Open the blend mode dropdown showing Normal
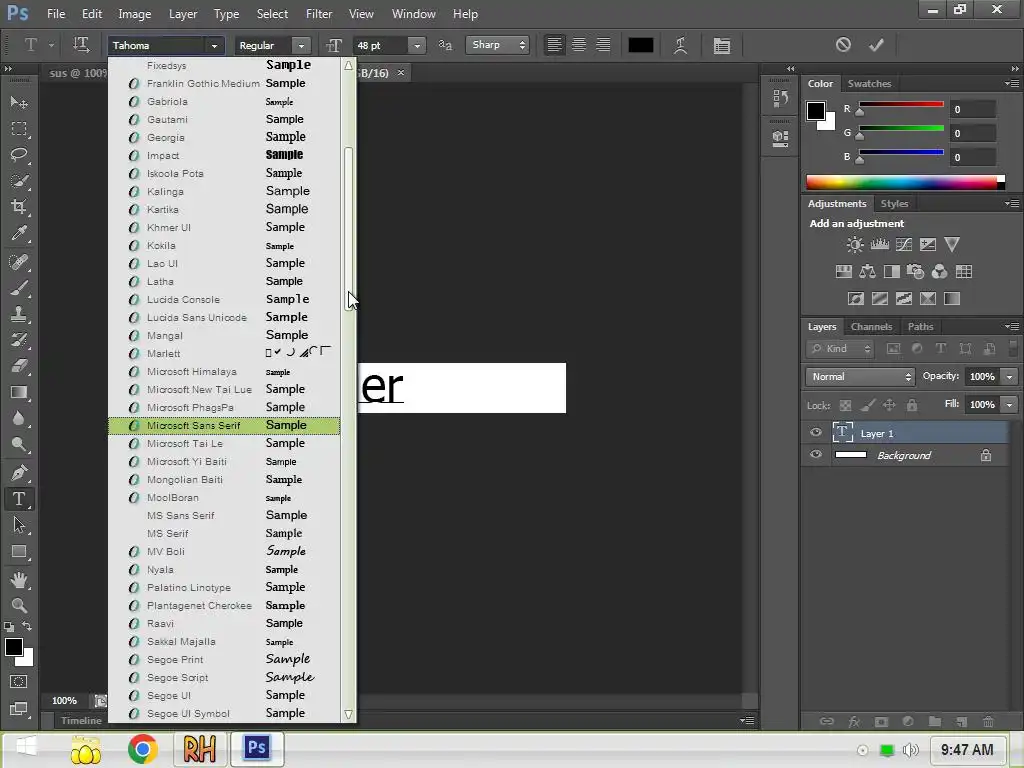This screenshot has width=1024, height=768. pyautogui.click(x=860, y=377)
